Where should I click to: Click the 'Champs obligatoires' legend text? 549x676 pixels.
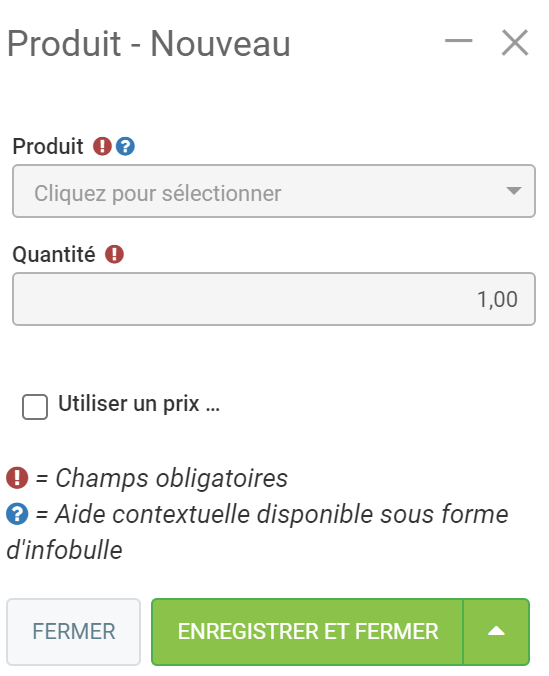(171, 478)
